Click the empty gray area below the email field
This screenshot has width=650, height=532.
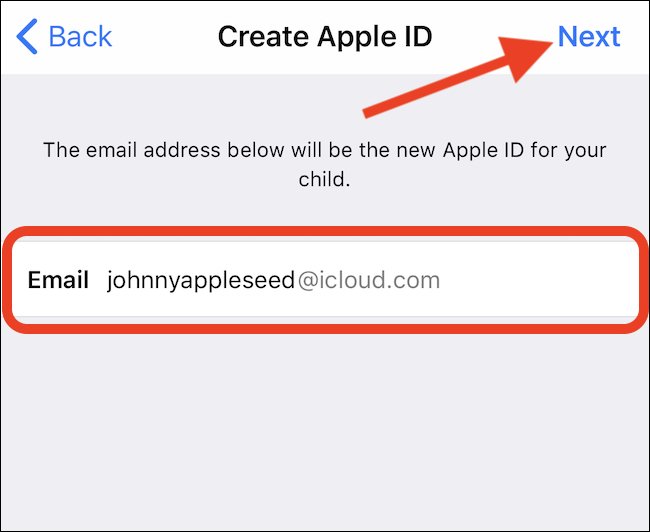[x=325, y=431]
